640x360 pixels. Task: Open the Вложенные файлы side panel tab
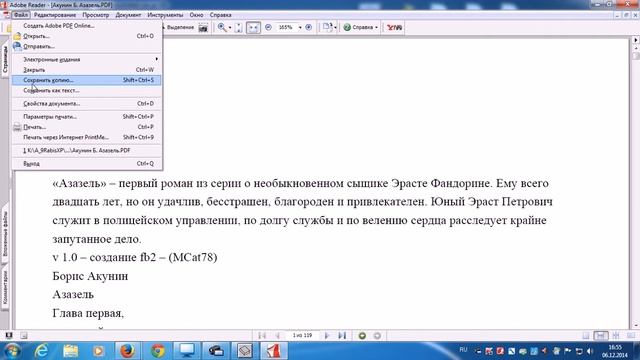click(5, 233)
